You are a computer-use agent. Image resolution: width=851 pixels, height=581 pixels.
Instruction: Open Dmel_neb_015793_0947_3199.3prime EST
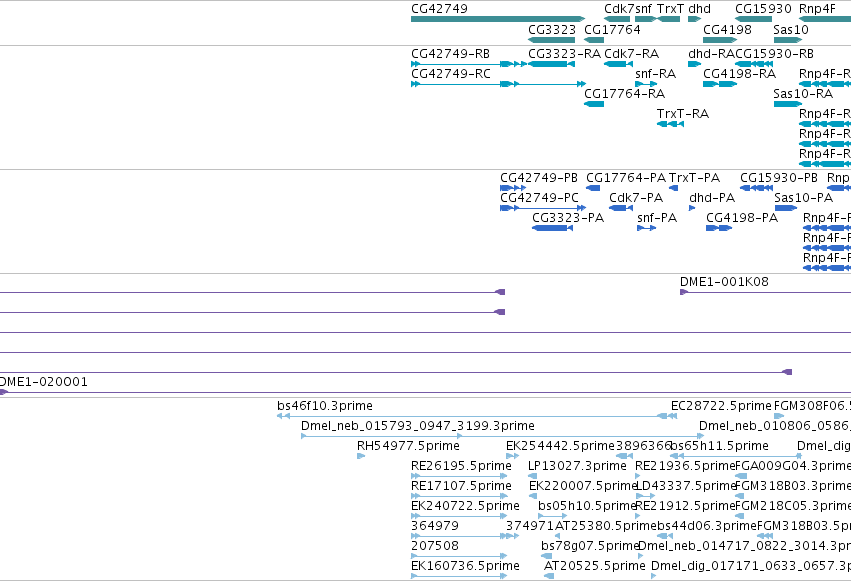point(503,436)
